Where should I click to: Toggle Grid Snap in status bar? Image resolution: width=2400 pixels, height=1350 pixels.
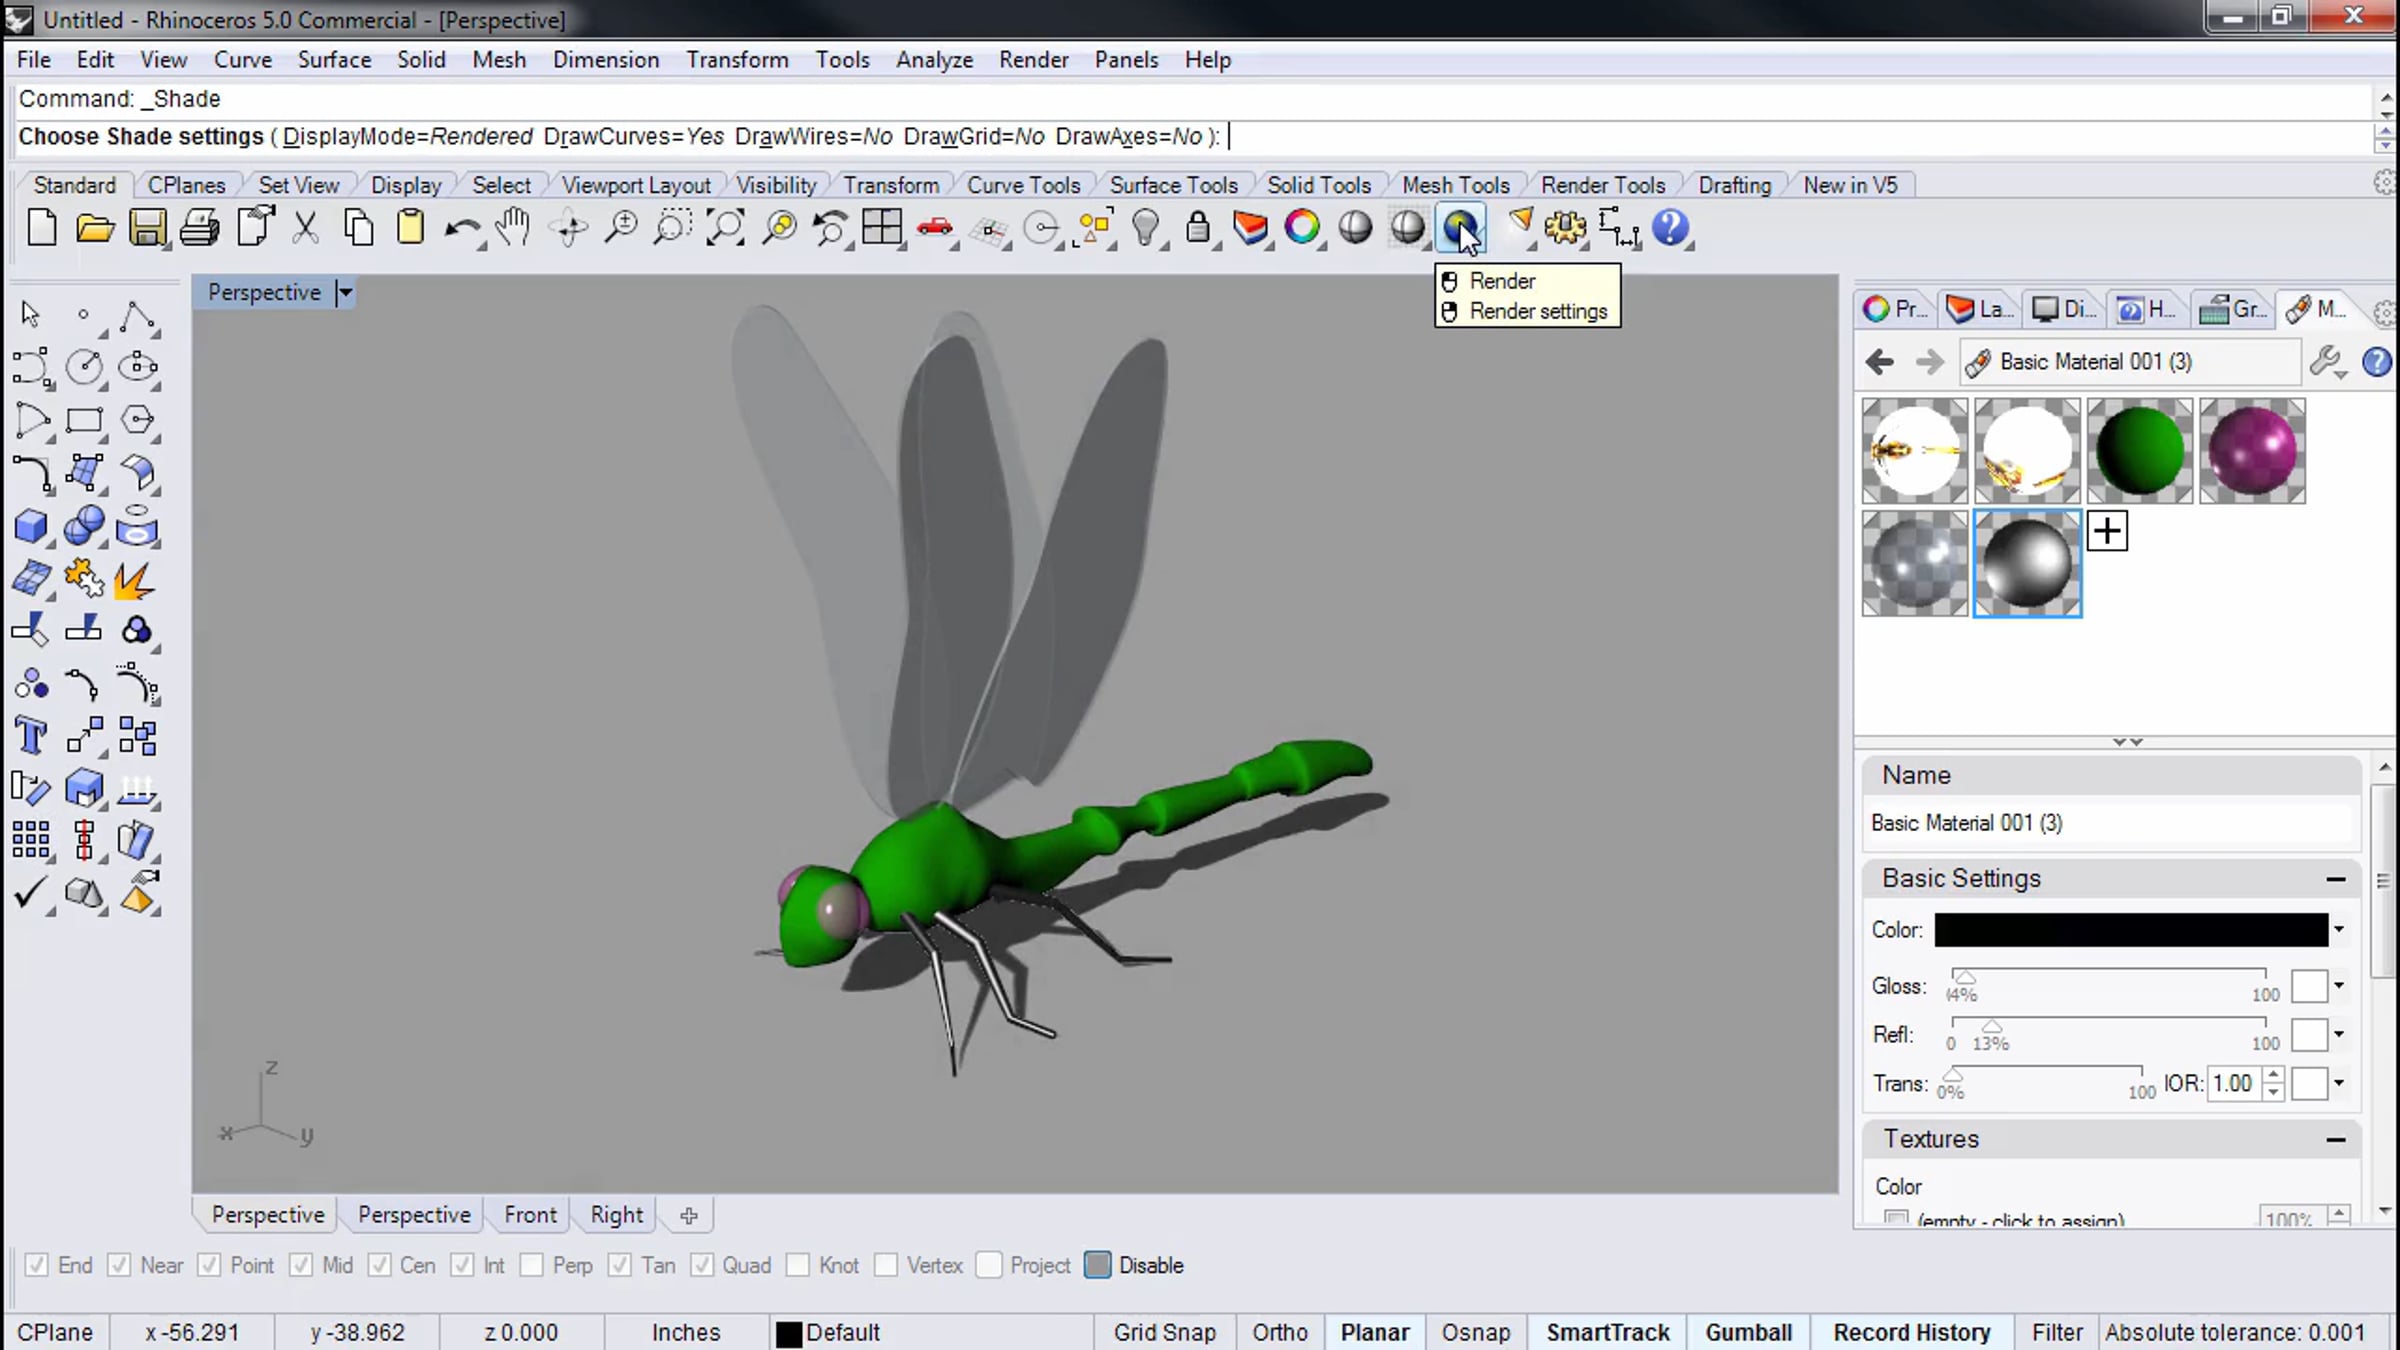(1165, 1333)
